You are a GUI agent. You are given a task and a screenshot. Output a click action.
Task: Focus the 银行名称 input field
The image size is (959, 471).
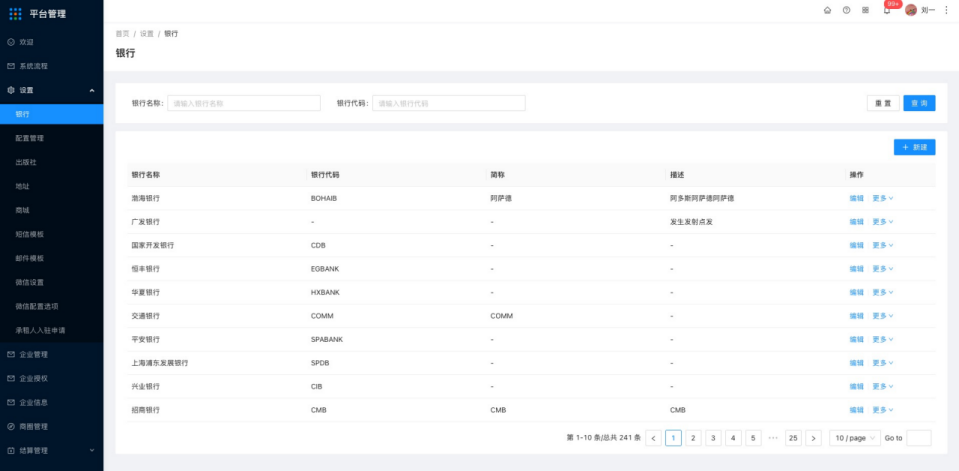pyautogui.click(x=244, y=103)
